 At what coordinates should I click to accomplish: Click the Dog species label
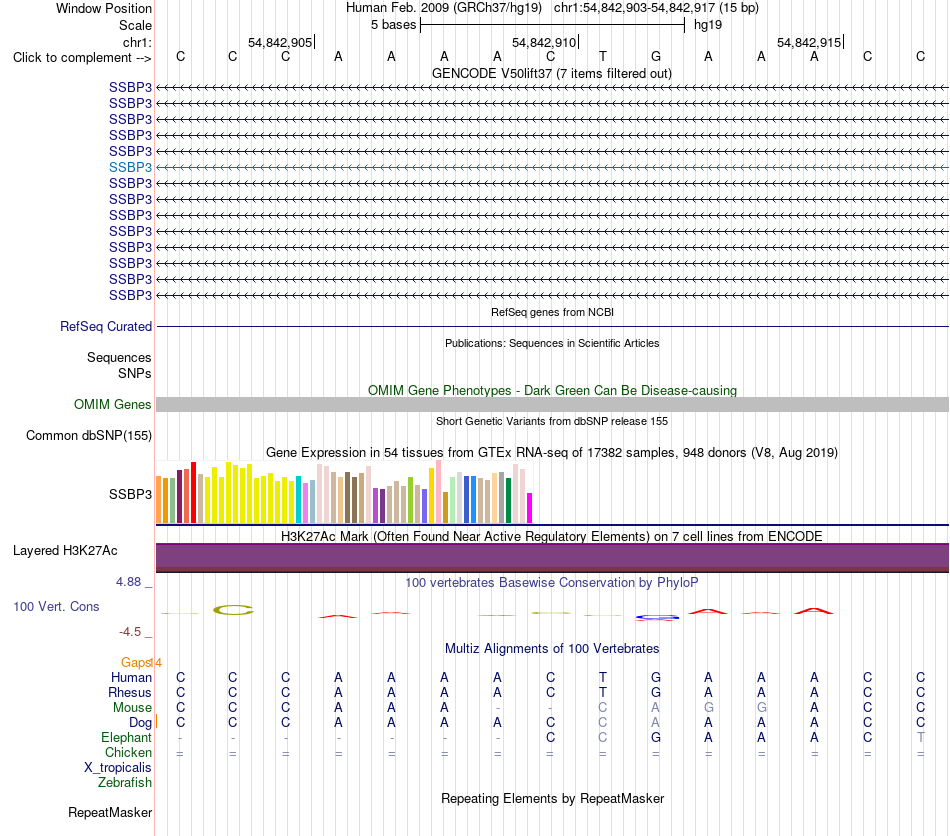tap(140, 723)
